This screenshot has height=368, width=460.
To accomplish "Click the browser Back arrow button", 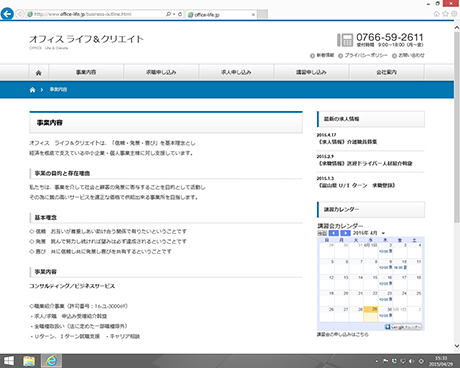I will [x=7, y=14].
